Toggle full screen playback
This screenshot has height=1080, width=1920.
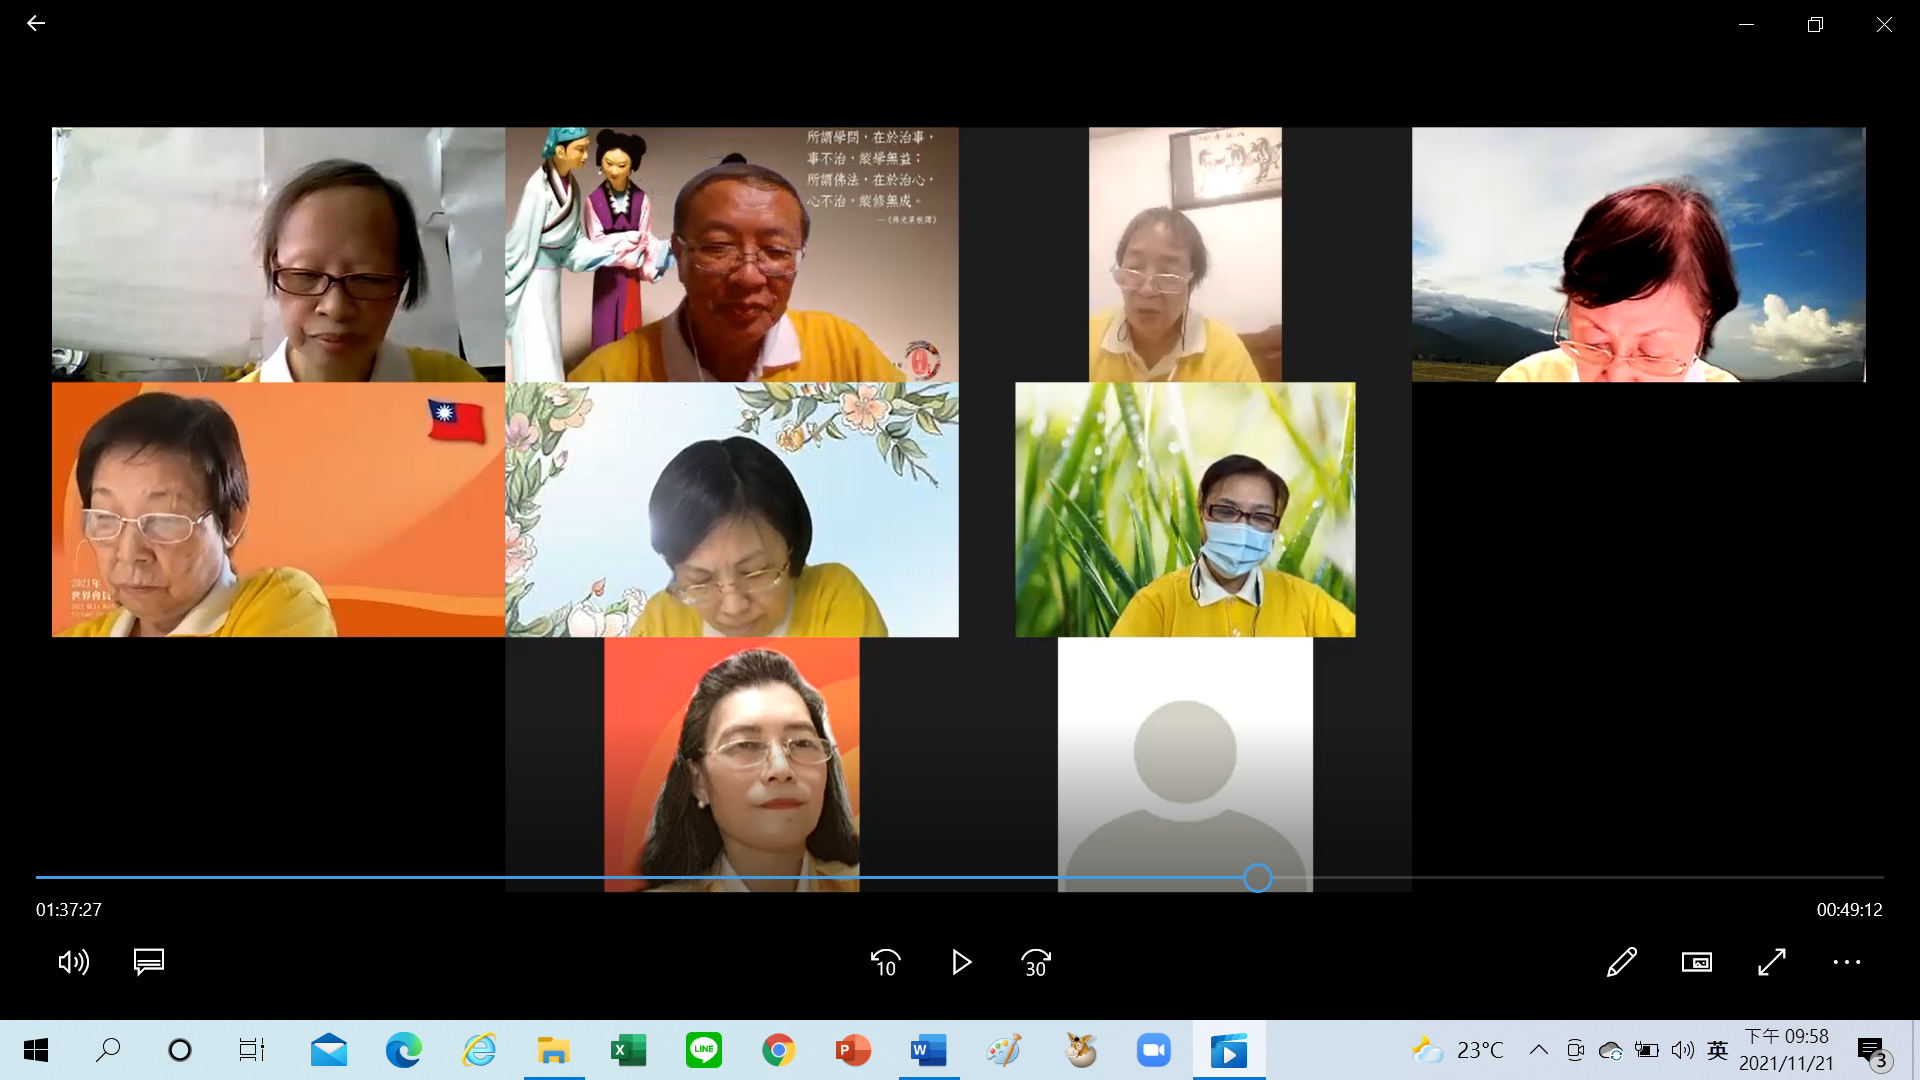pos(1772,962)
